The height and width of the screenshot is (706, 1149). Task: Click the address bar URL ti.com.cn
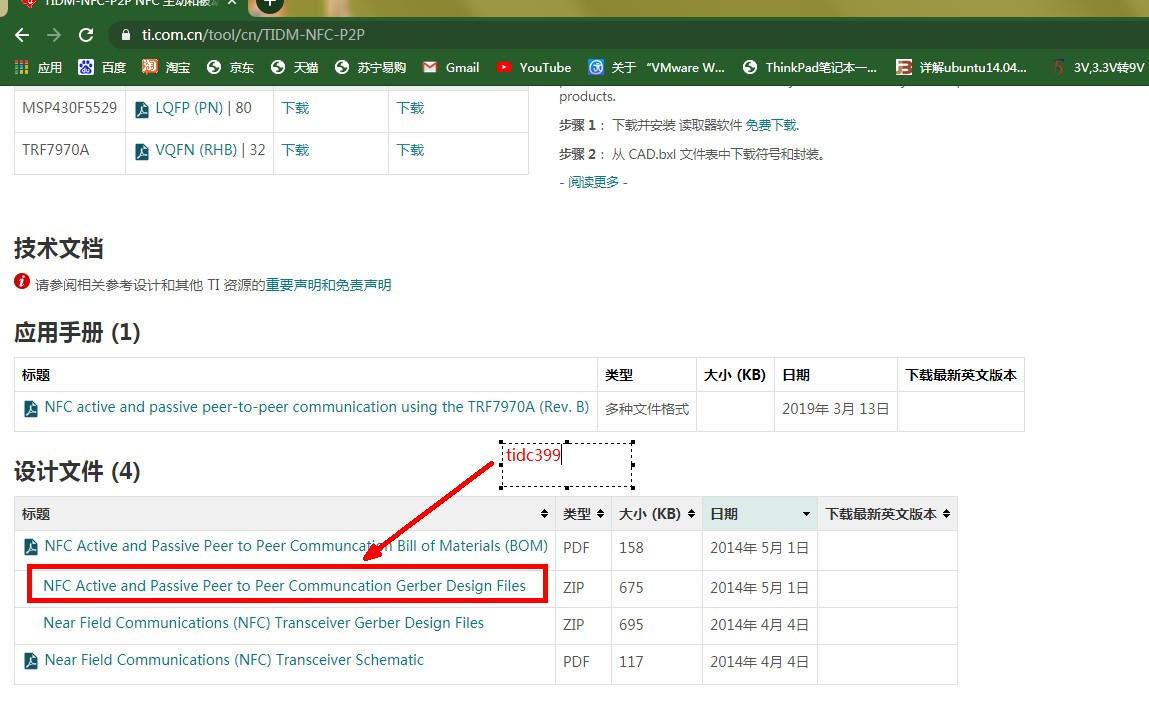(253, 35)
